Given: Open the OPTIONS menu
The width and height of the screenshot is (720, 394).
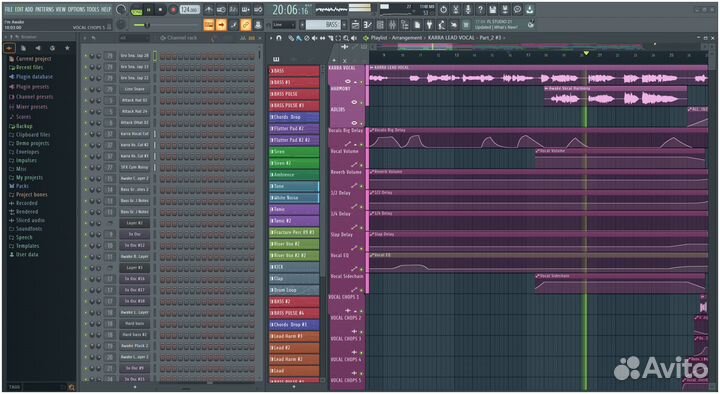Looking at the screenshot, I should [76, 9].
